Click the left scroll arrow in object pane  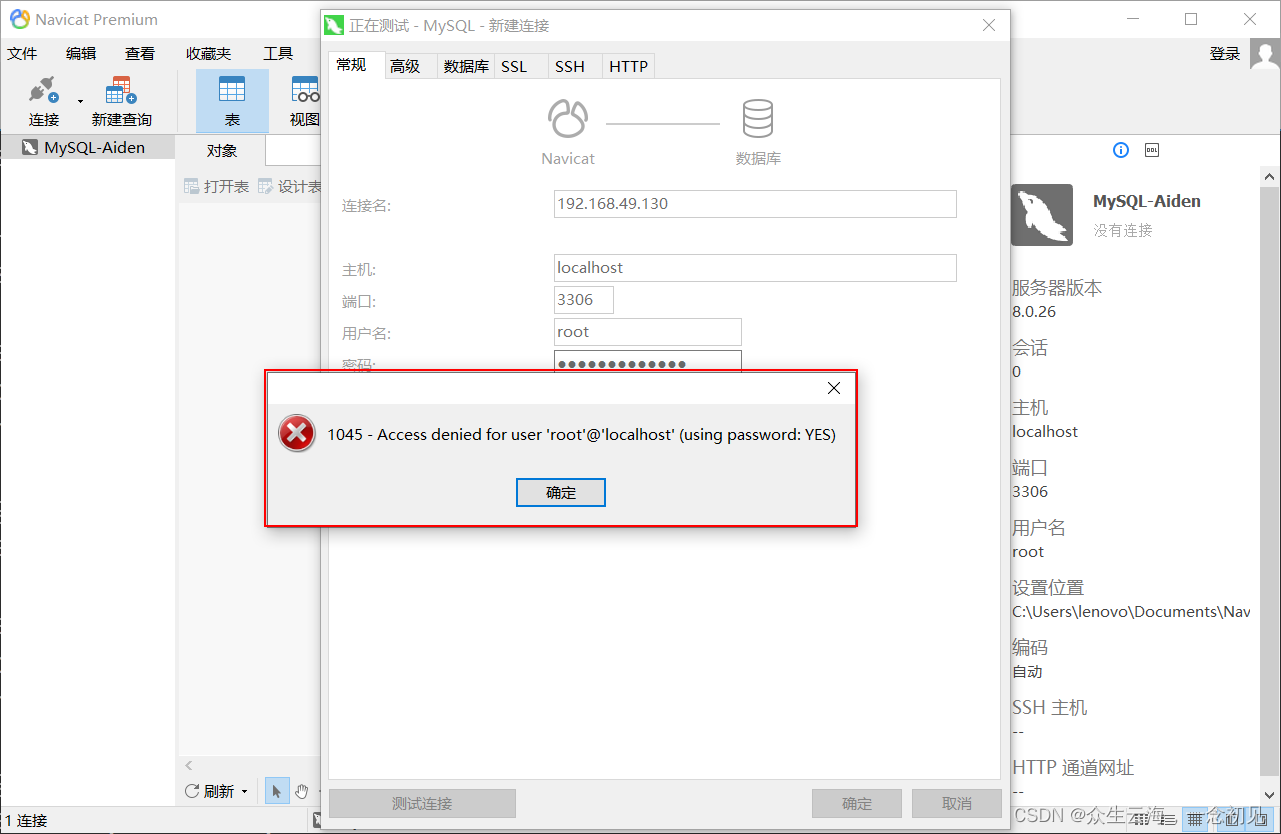click(x=189, y=766)
